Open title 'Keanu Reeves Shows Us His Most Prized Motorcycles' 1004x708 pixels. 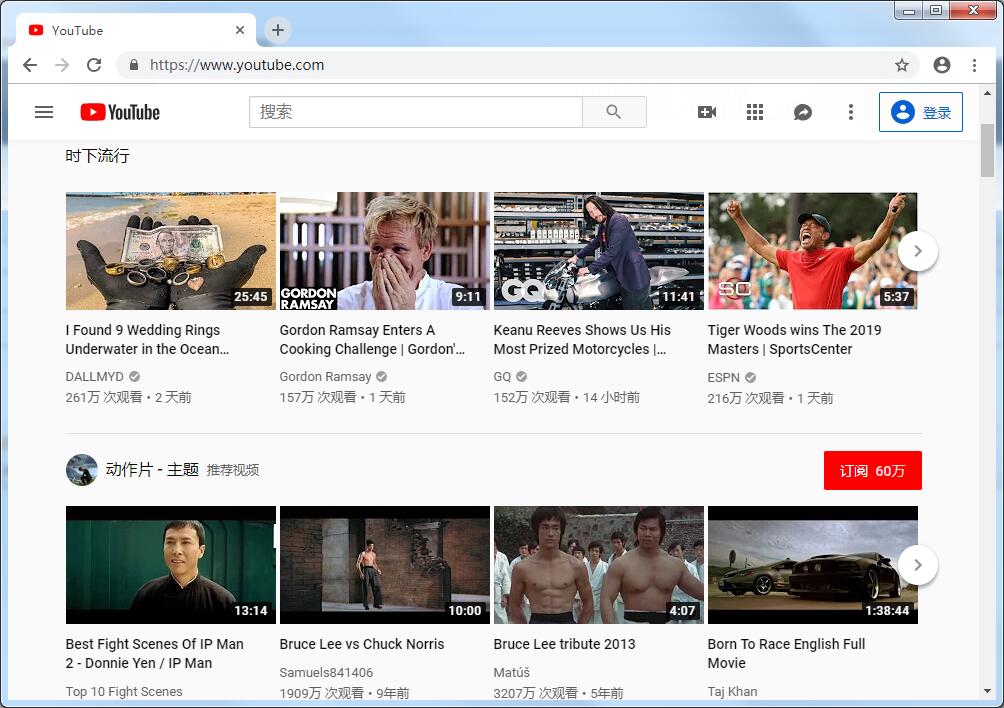pyautogui.click(x=582, y=339)
